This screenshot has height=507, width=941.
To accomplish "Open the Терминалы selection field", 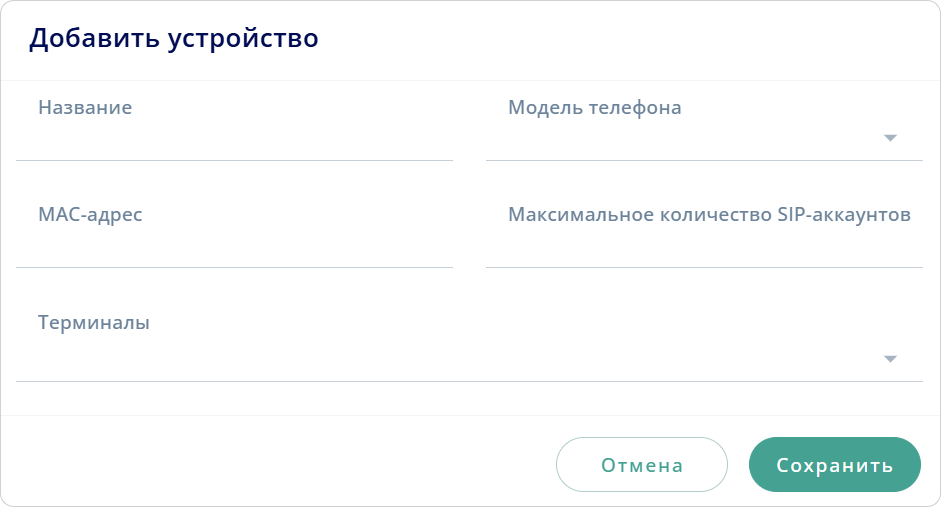I will [450, 358].
